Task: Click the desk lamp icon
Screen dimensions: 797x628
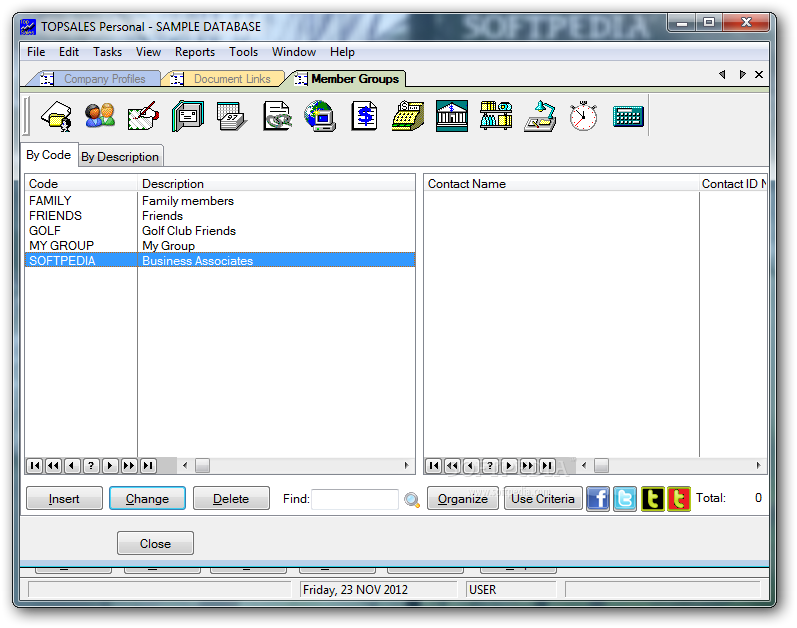Action: pos(540,116)
